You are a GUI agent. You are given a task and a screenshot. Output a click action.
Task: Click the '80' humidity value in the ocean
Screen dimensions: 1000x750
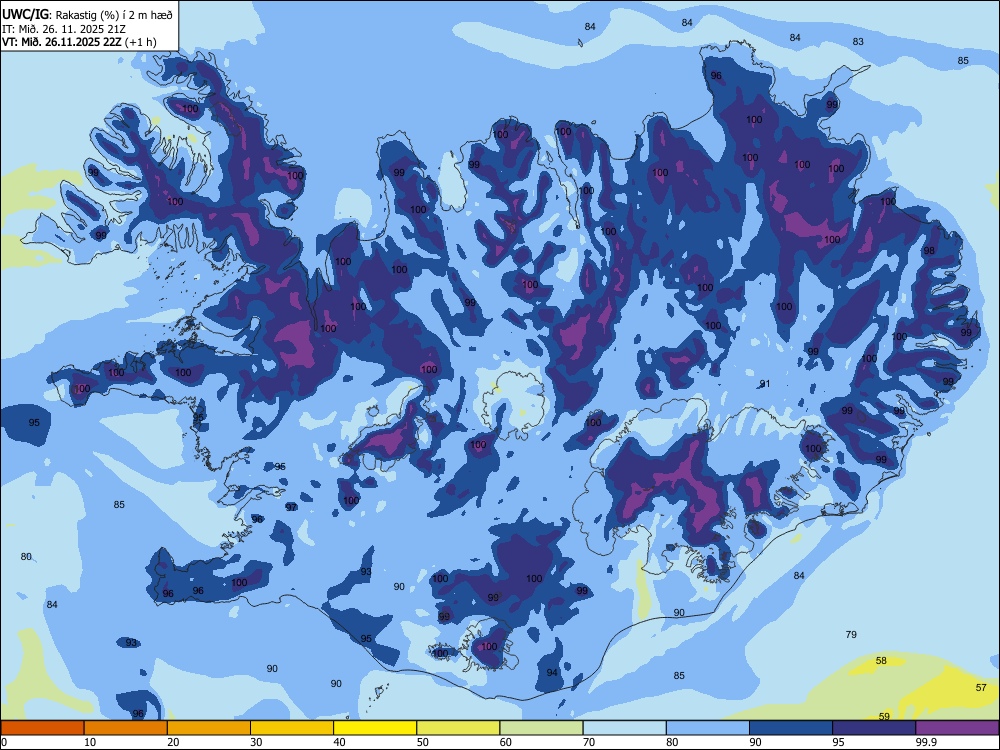point(26,557)
